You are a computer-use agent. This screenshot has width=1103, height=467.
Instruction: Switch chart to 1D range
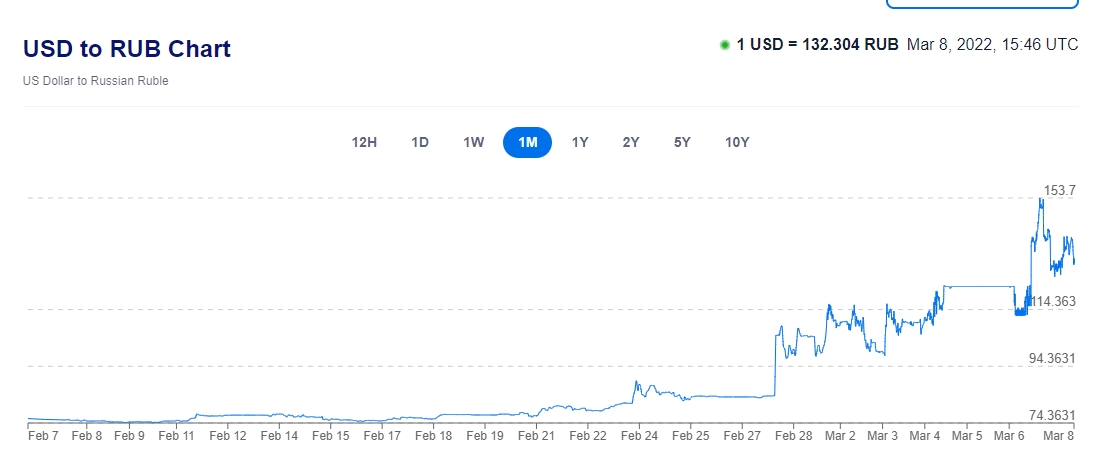[x=420, y=142]
